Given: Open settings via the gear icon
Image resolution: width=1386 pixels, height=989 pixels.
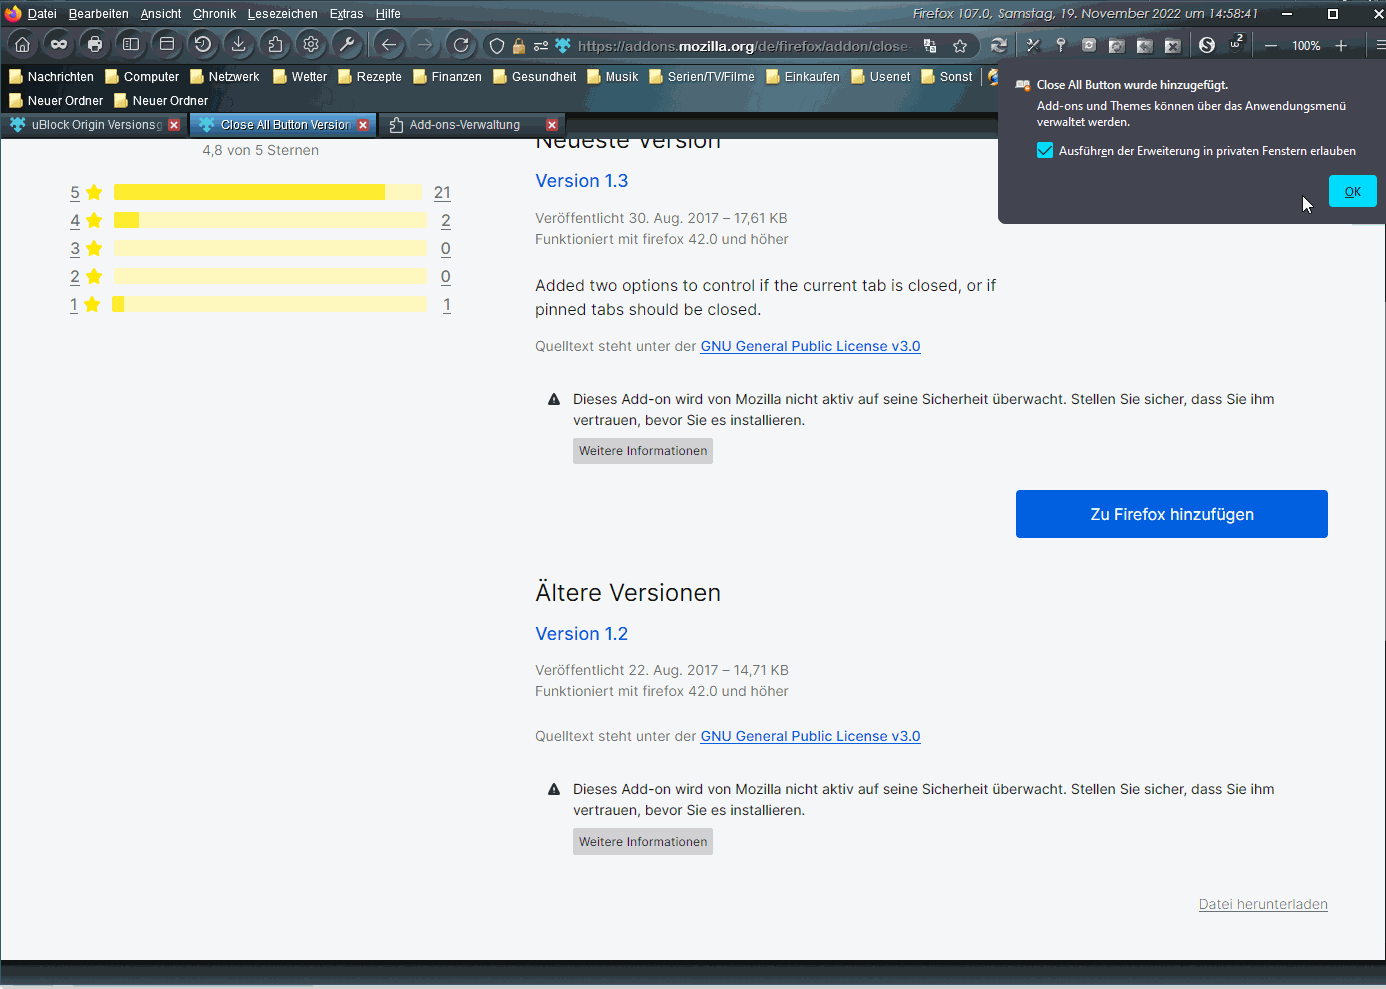Looking at the screenshot, I should tap(311, 45).
